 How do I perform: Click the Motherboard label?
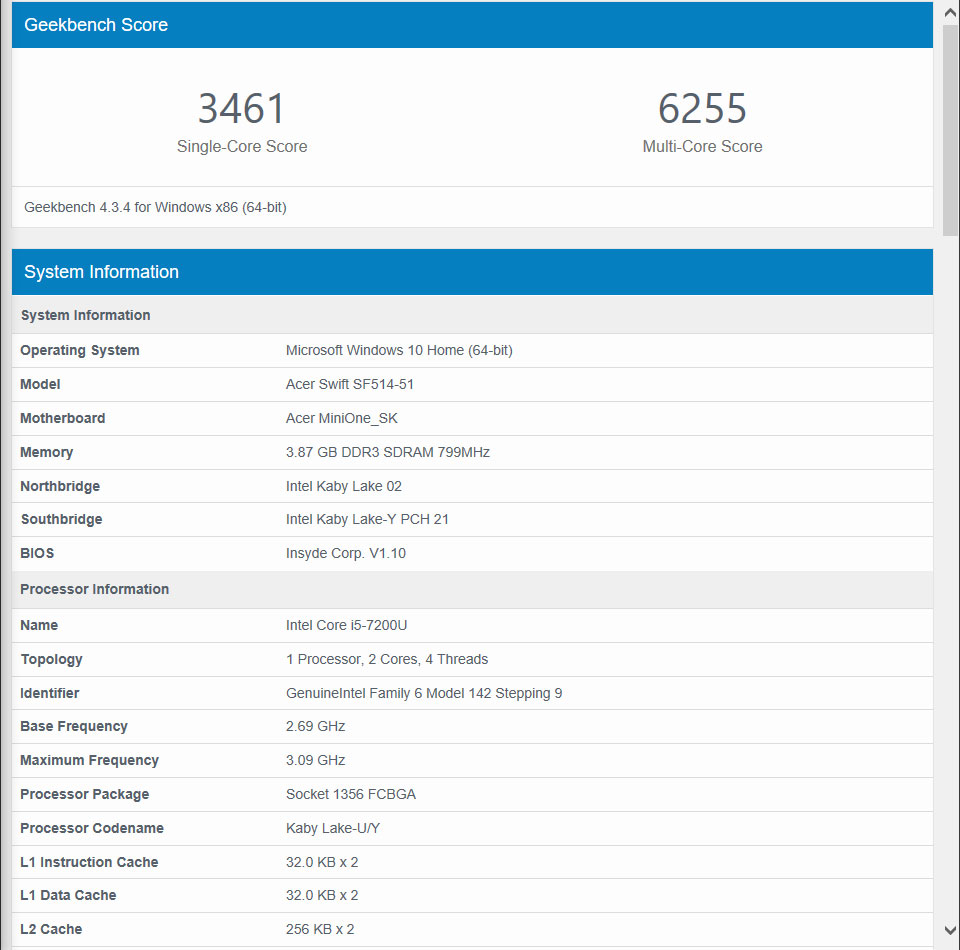tap(62, 418)
